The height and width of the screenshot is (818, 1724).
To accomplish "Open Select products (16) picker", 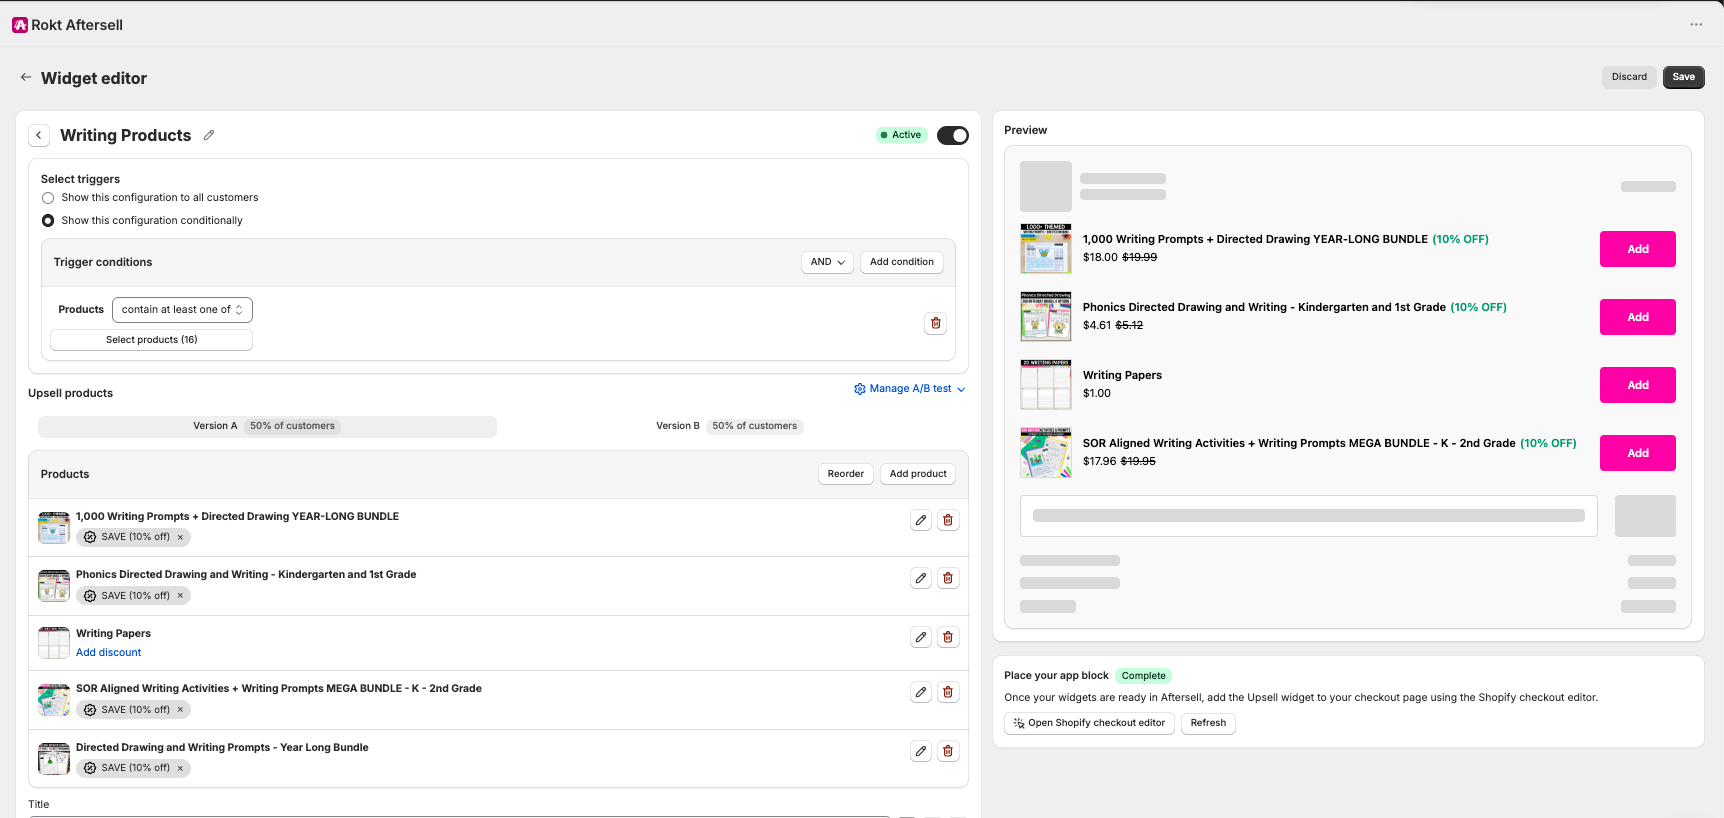I will pos(151,340).
